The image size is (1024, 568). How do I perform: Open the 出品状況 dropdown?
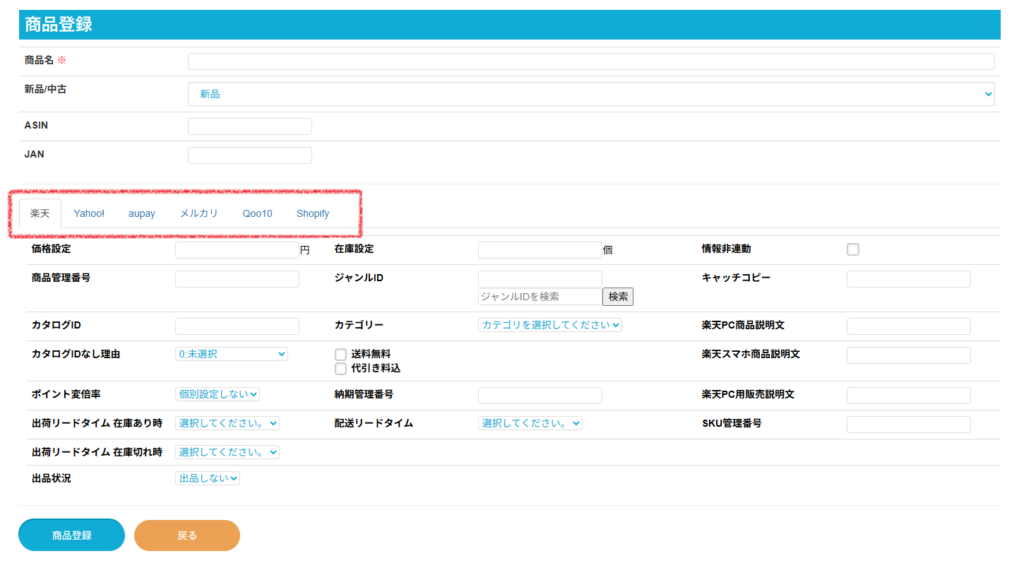click(207, 478)
